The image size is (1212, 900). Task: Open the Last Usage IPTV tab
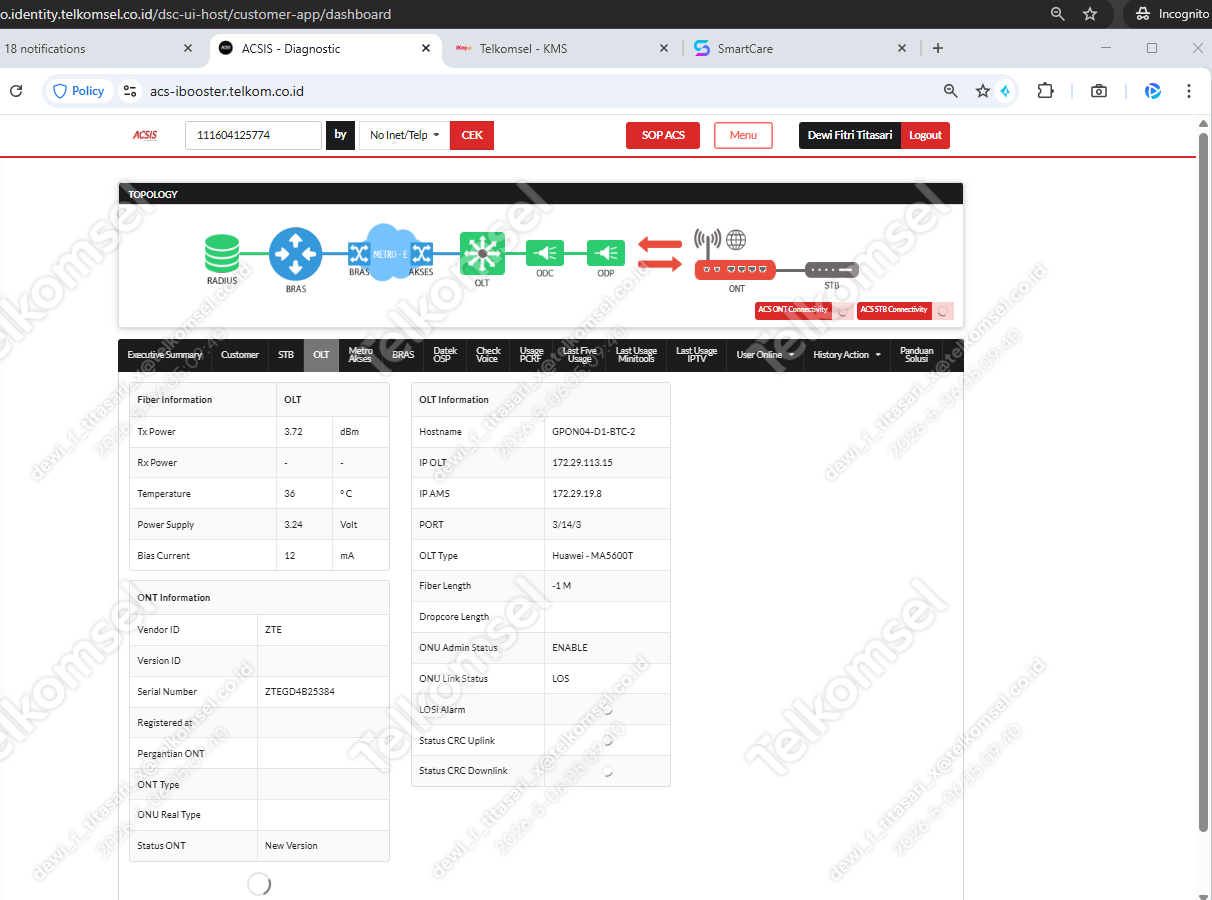point(696,355)
